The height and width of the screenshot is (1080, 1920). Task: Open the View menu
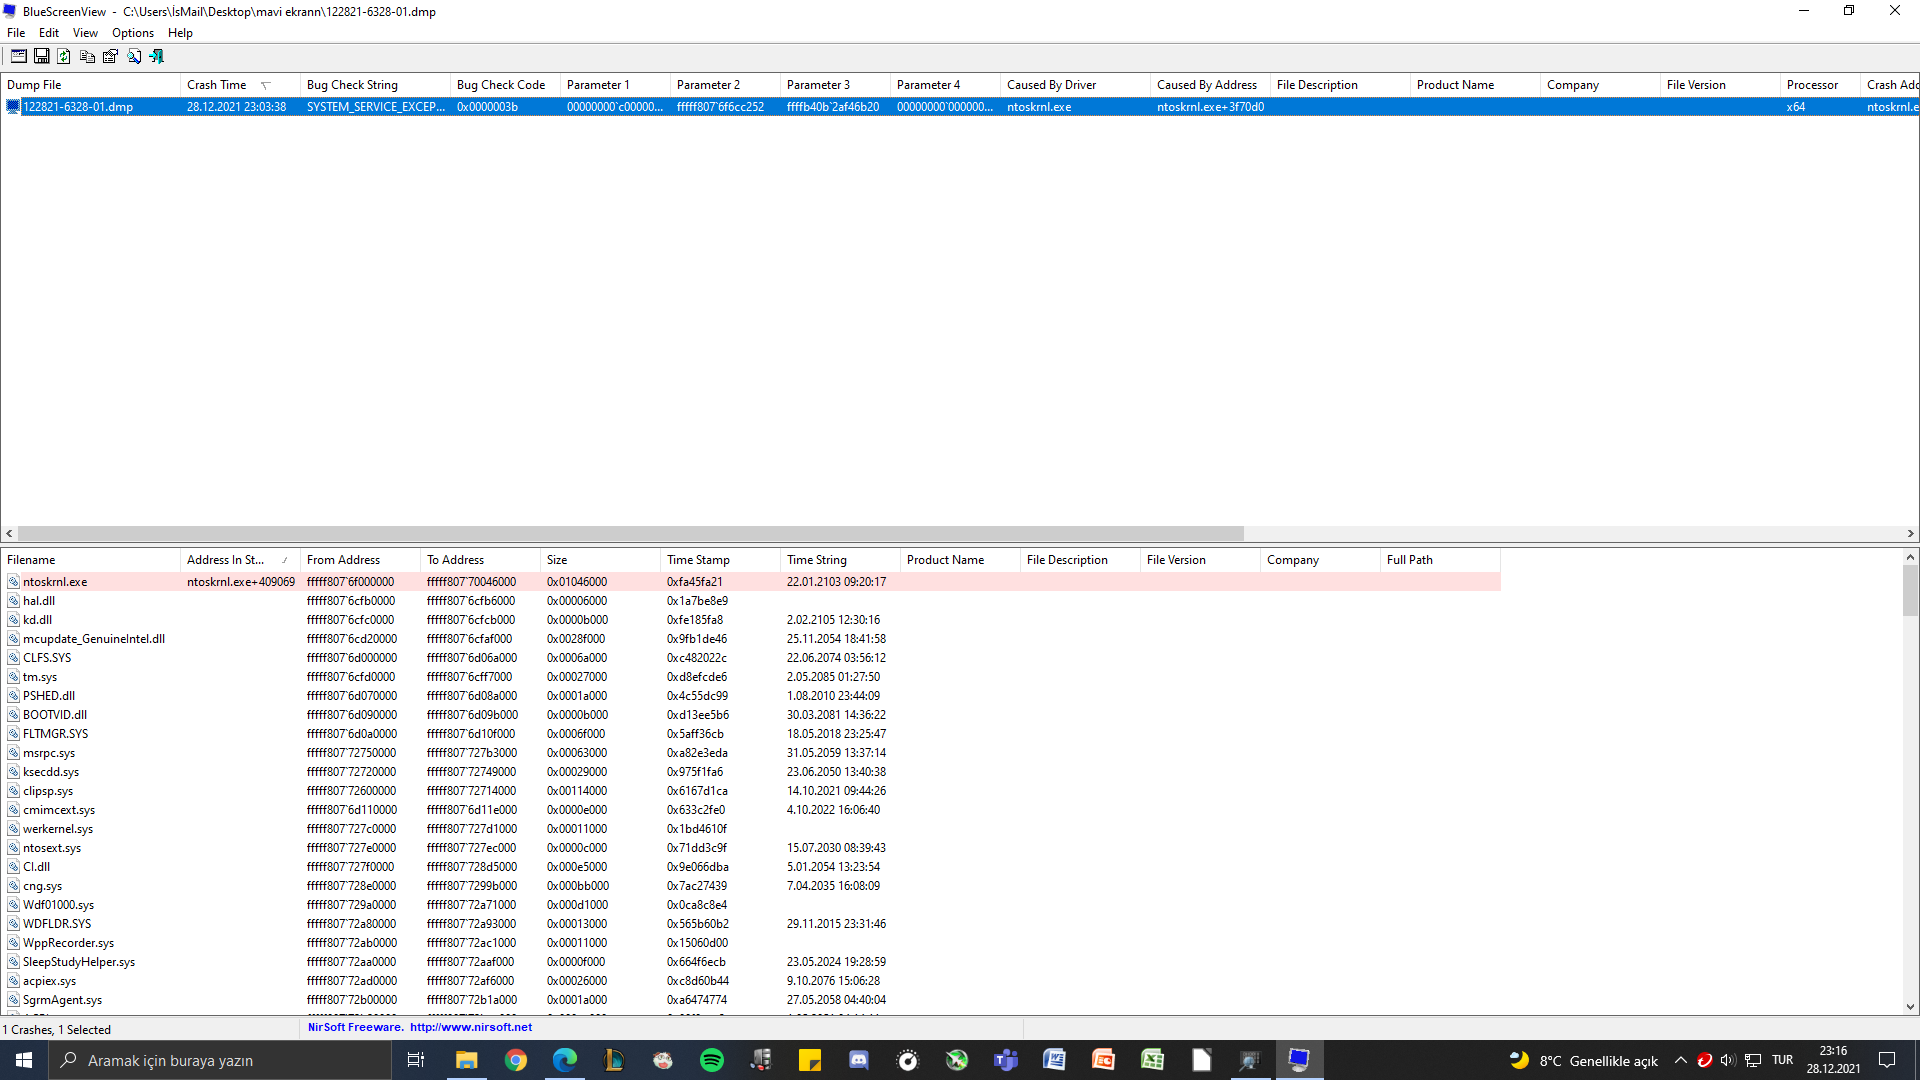pyautogui.click(x=85, y=33)
